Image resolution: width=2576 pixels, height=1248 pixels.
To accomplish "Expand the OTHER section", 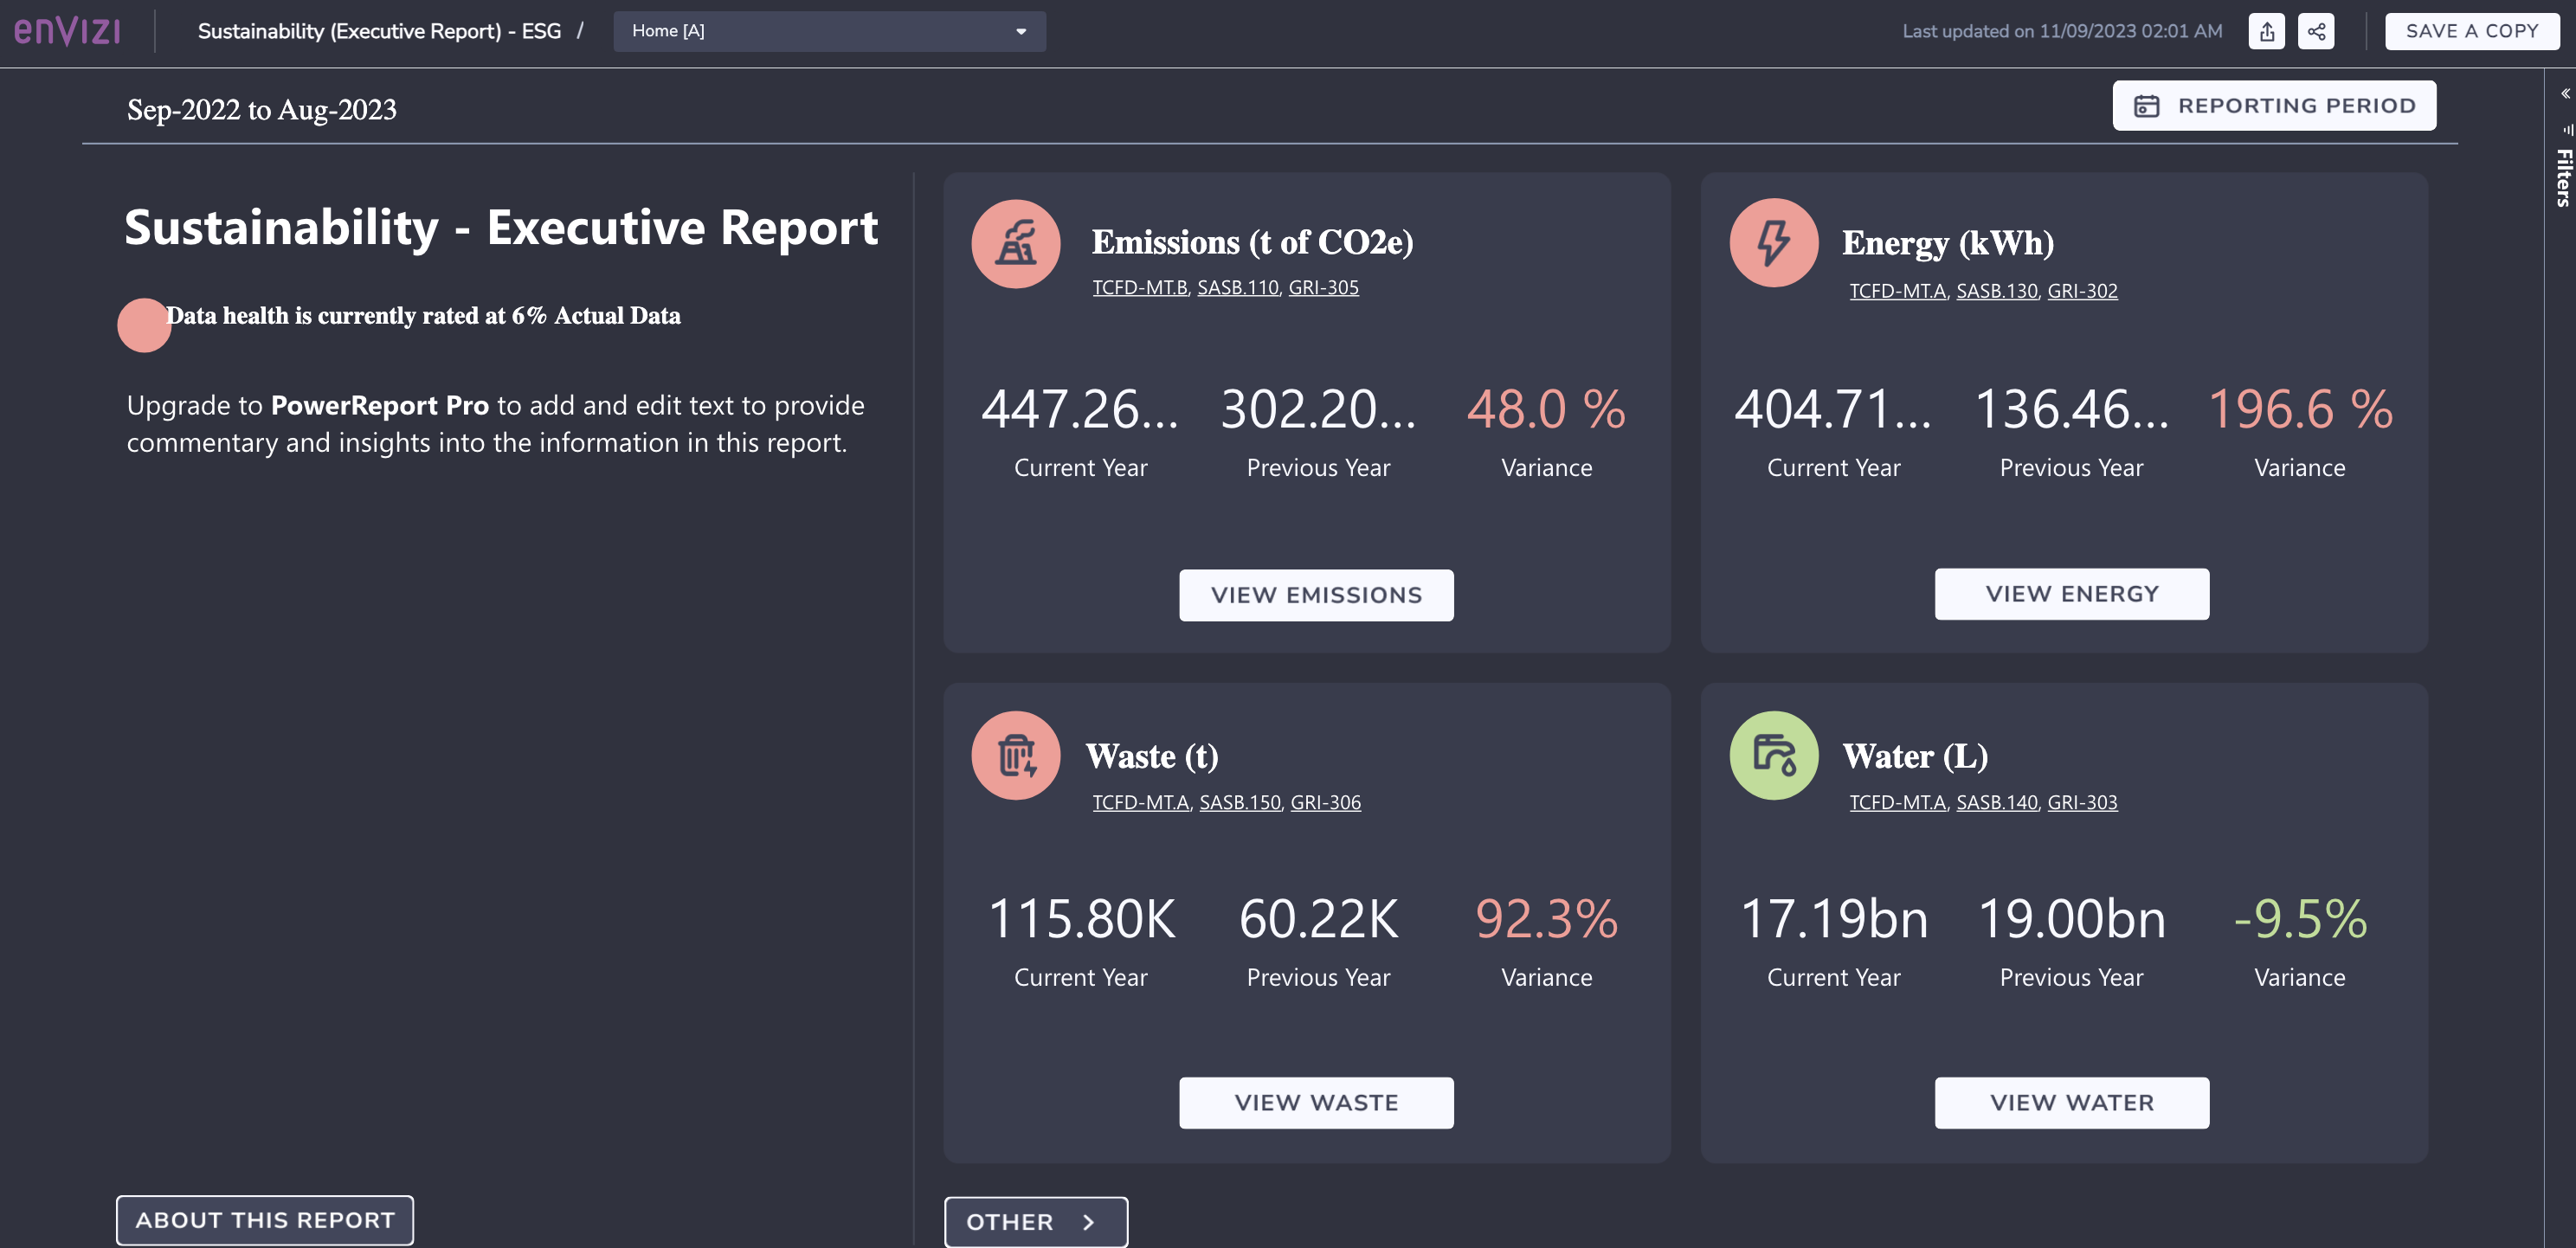I will [x=1035, y=1221].
